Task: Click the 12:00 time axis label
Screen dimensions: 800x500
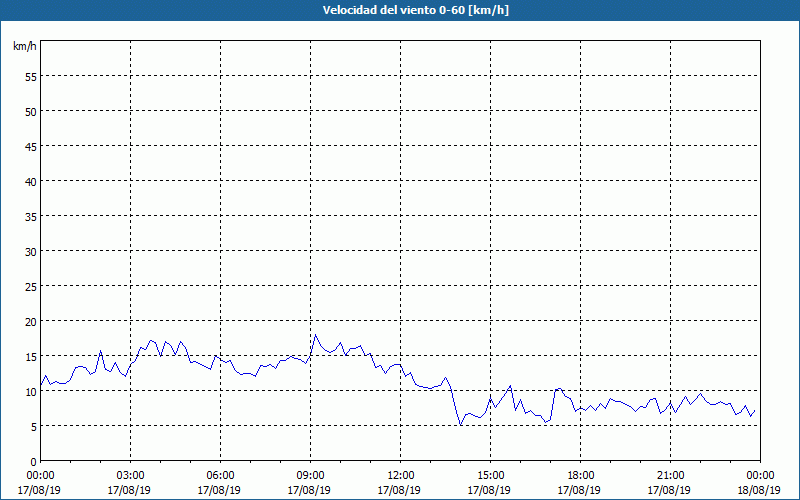Action: (x=399, y=476)
